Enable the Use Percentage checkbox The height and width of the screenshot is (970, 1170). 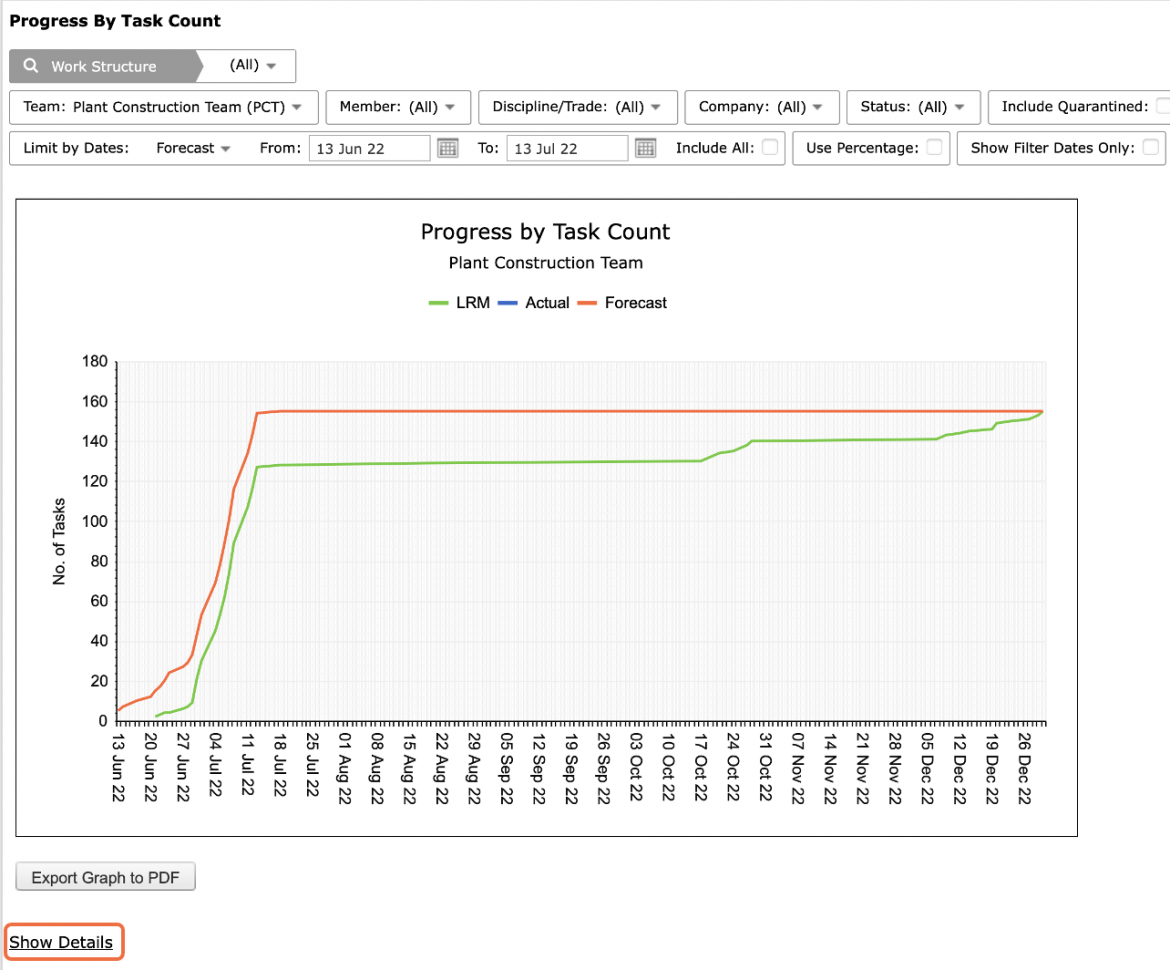[934, 147]
